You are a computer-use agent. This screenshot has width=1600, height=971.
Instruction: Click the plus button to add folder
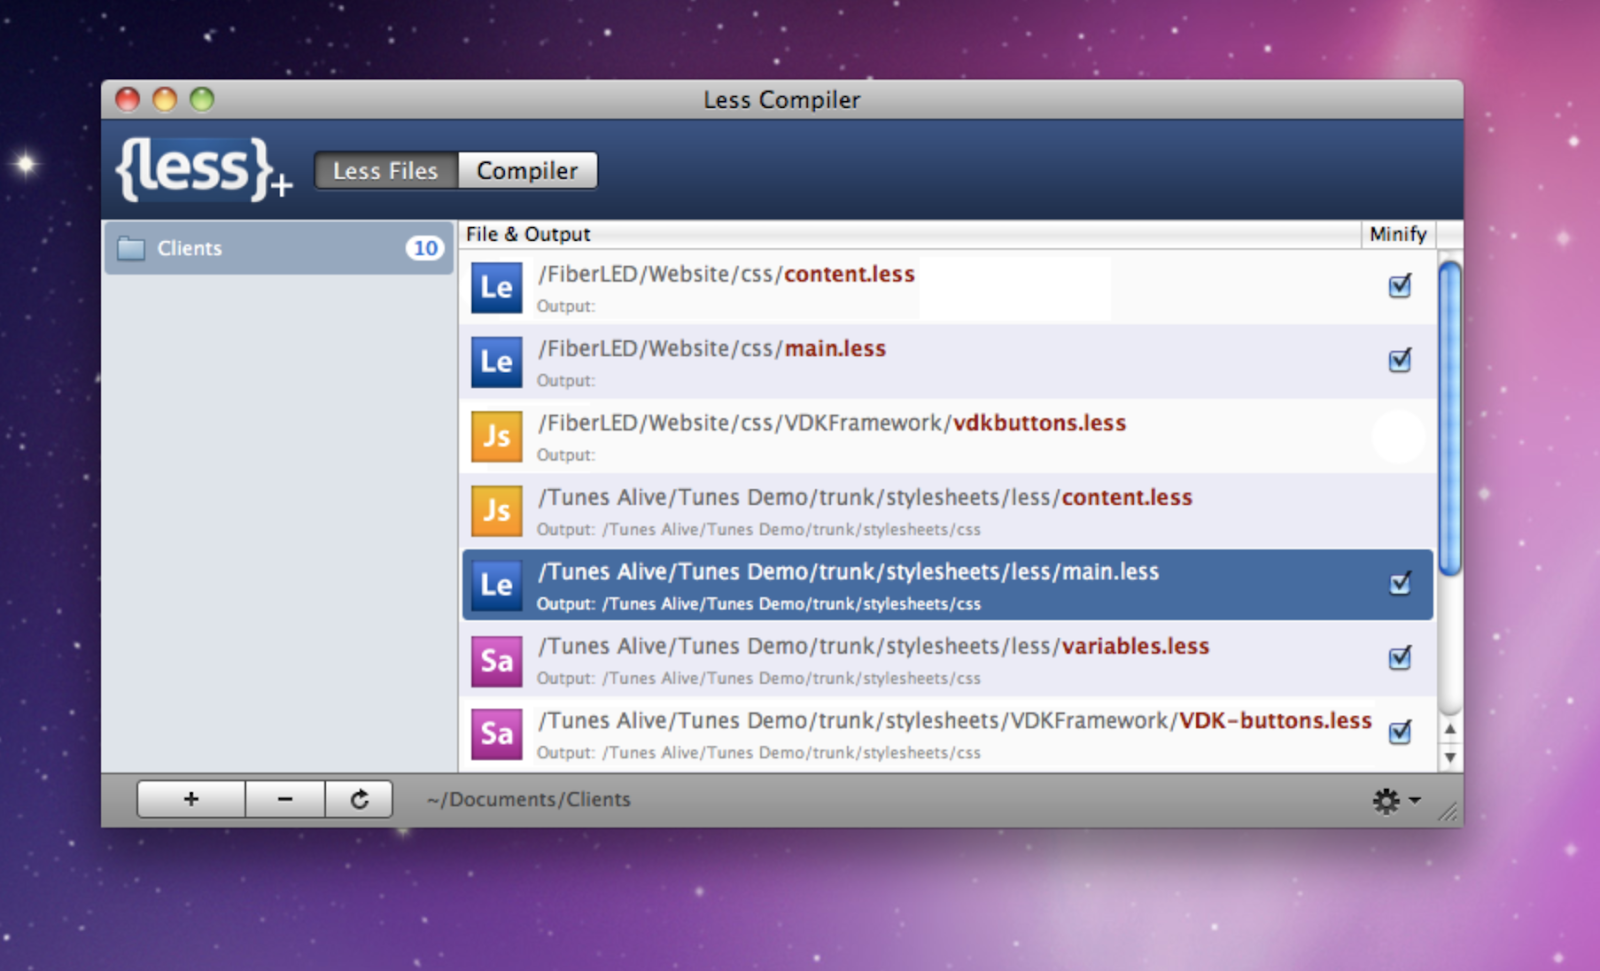pos(191,799)
